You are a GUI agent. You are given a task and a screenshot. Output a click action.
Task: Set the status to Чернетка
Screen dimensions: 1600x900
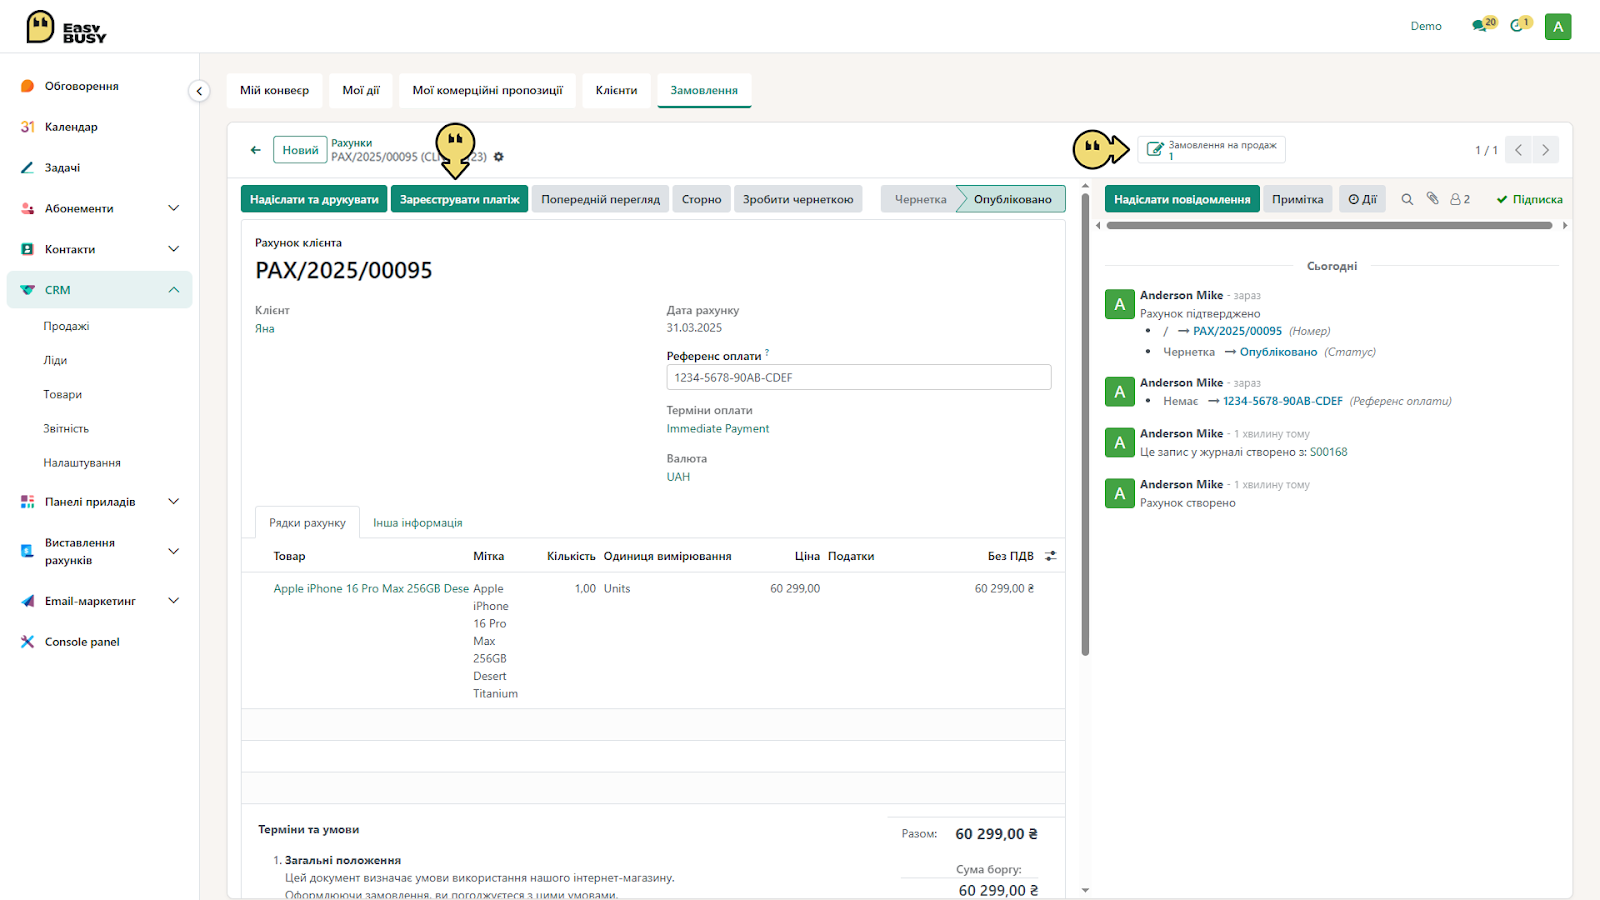click(920, 199)
